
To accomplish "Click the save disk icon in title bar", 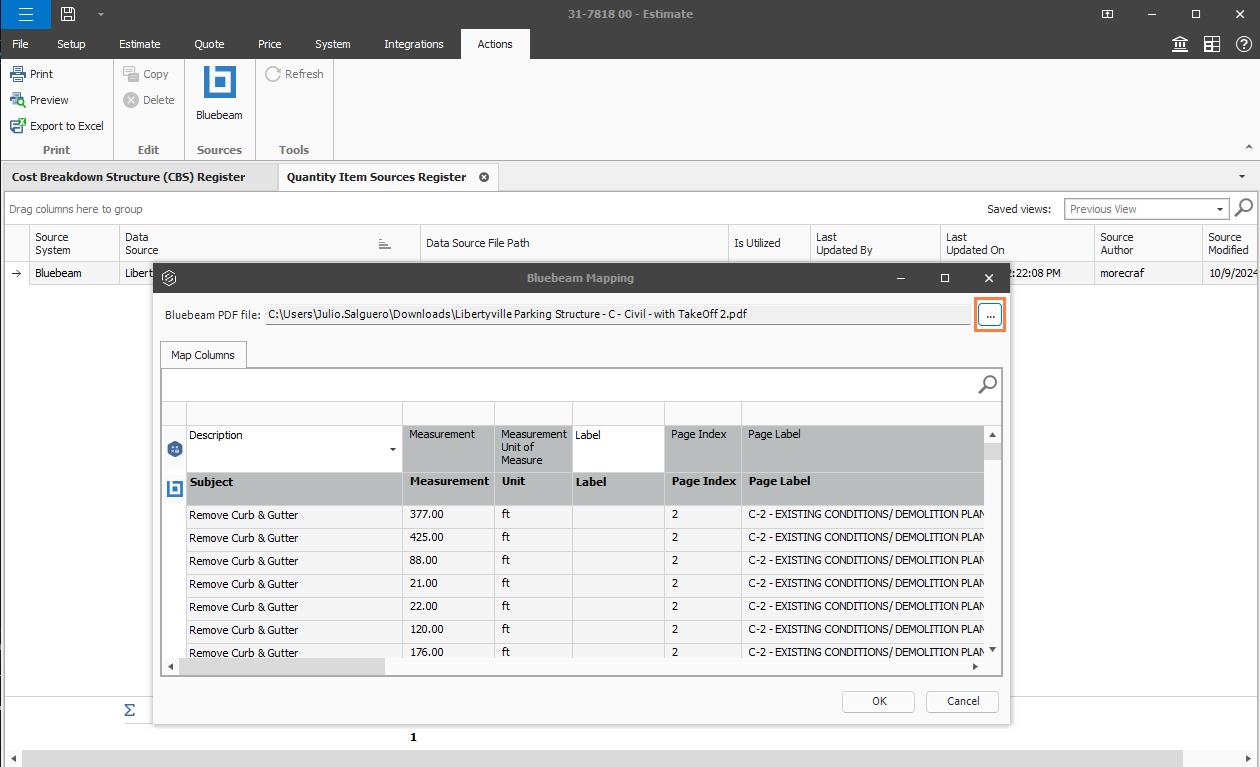I will point(68,14).
